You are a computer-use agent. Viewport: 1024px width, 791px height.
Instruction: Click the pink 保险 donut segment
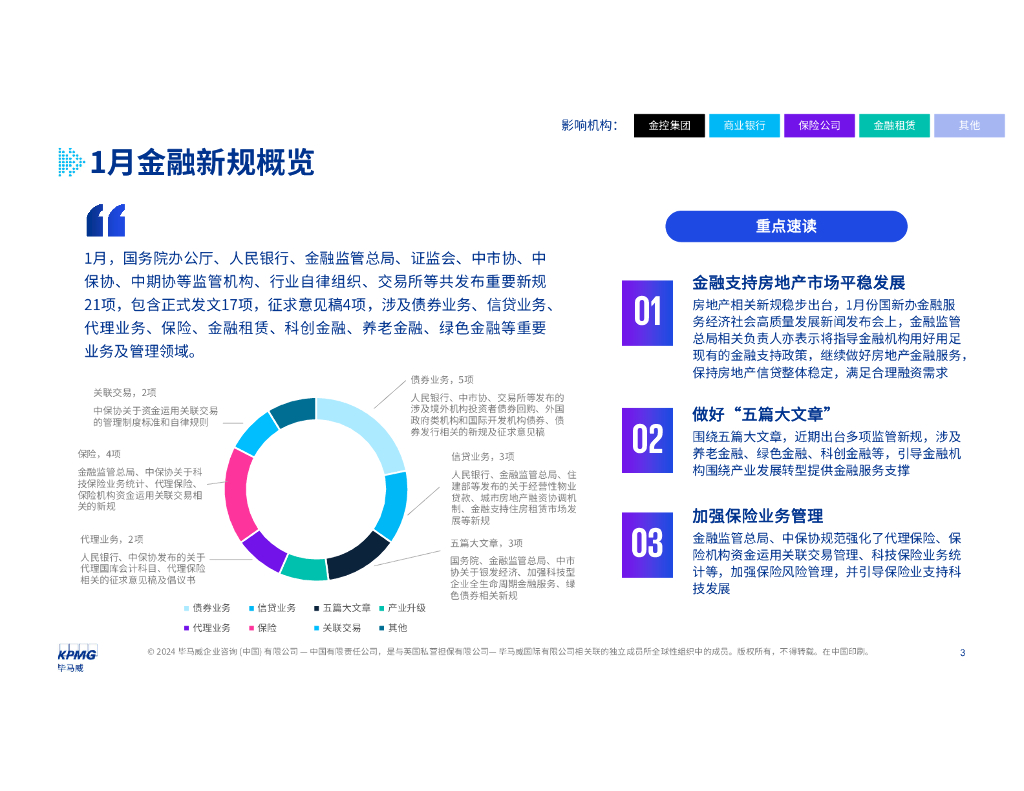[236, 494]
